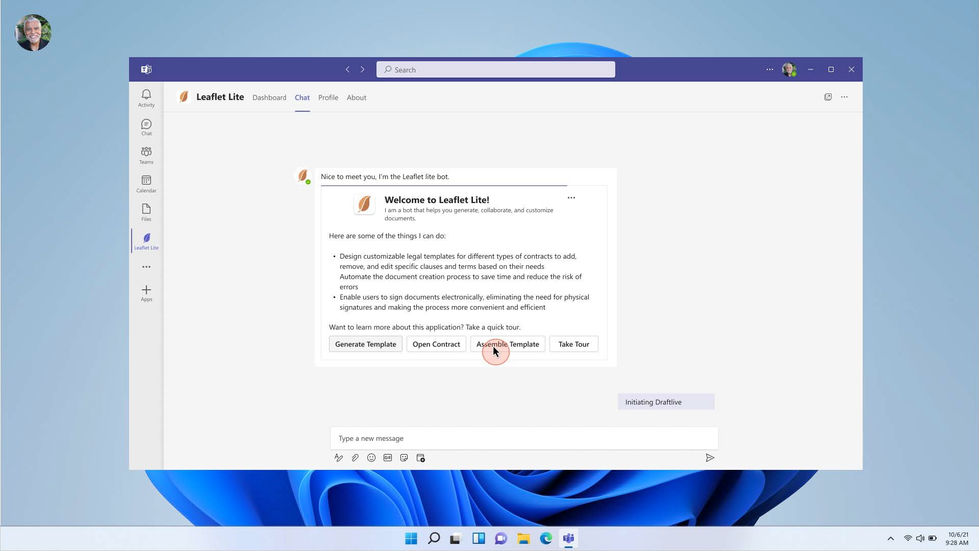Go back with the left arrow
Image resolution: width=979 pixels, height=551 pixels.
pyautogui.click(x=348, y=69)
